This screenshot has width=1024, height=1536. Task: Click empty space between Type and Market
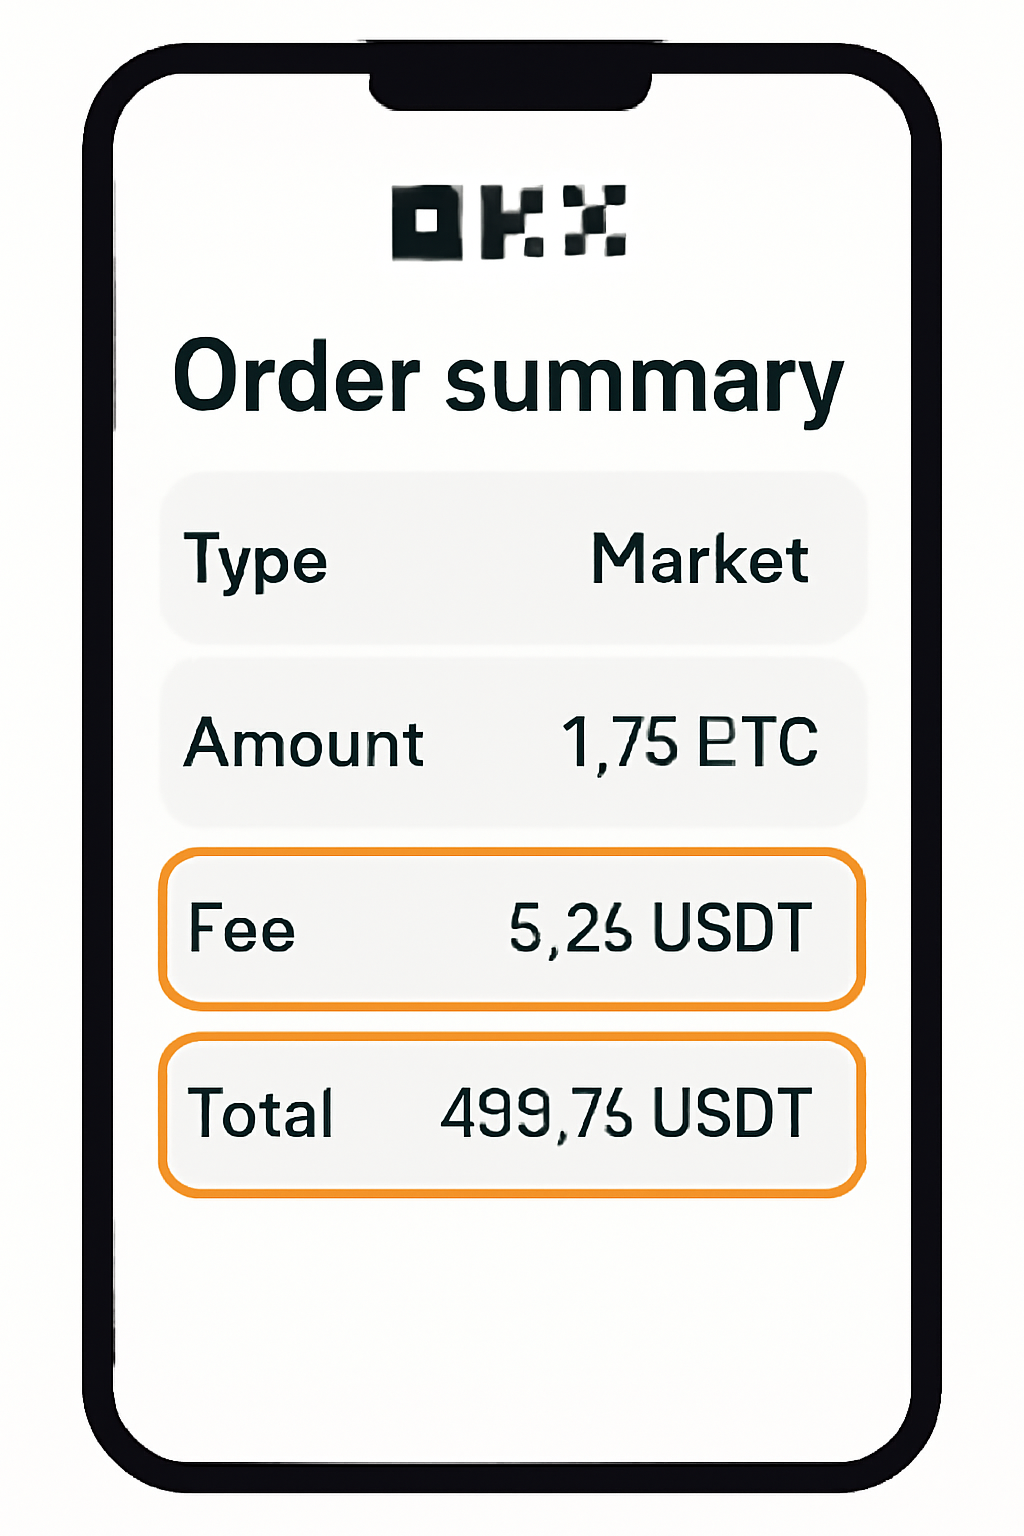pyautogui.click(x=460, y=560)
